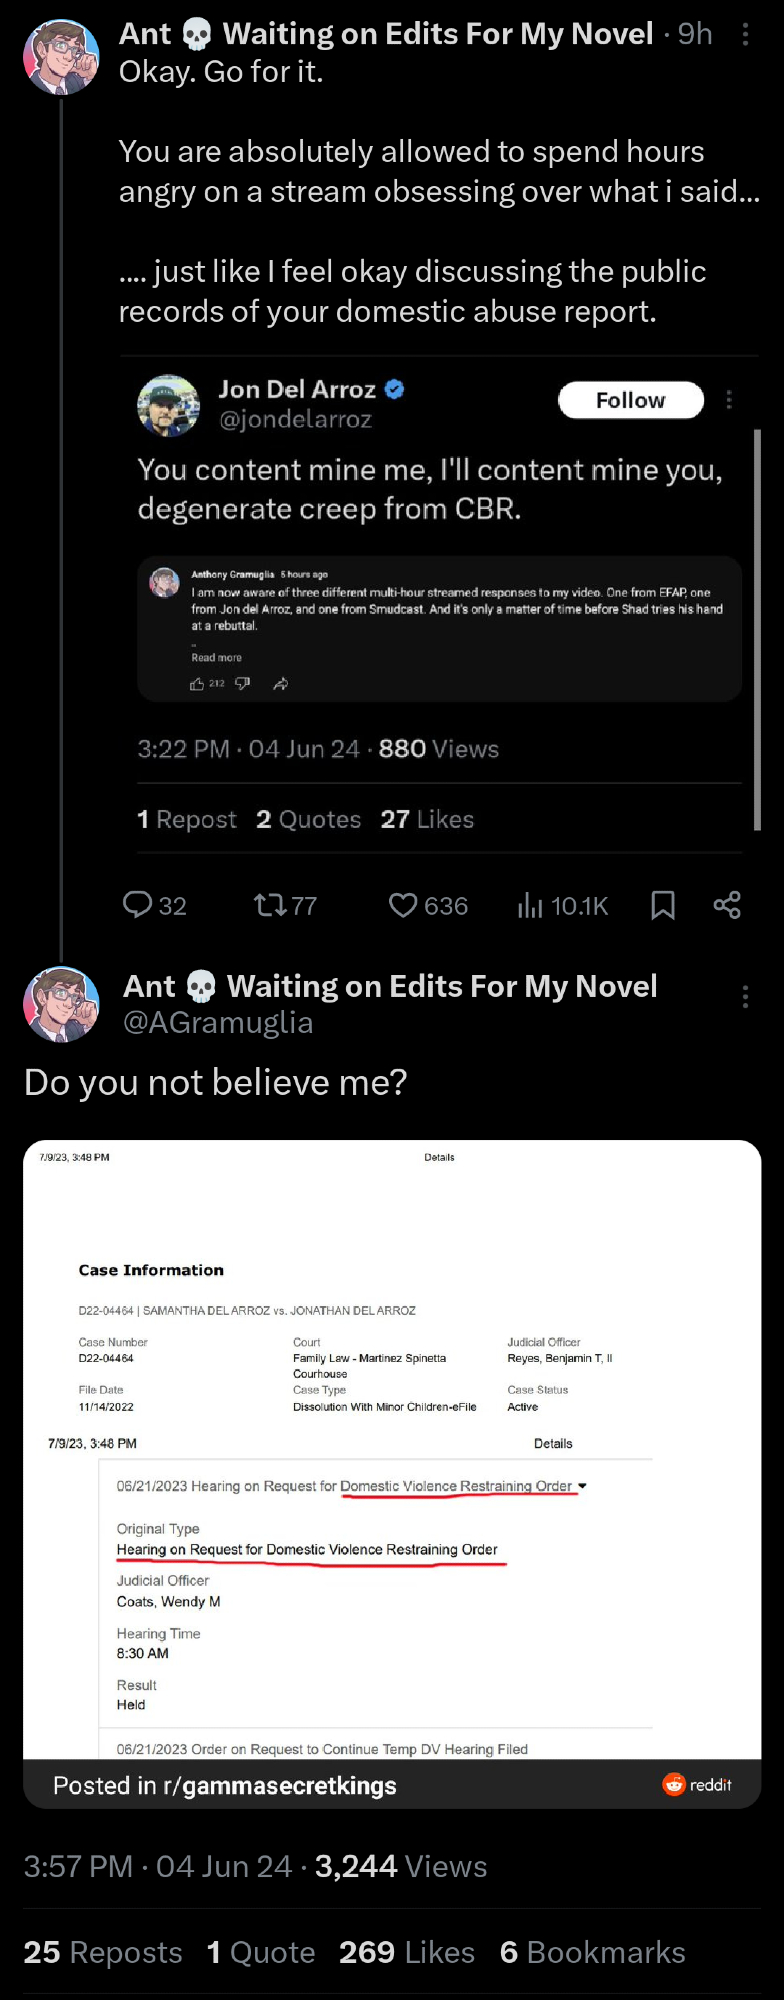
Task: Open more options on second Ant tweet
Action: pyautogui.click(x=745, y=996)
